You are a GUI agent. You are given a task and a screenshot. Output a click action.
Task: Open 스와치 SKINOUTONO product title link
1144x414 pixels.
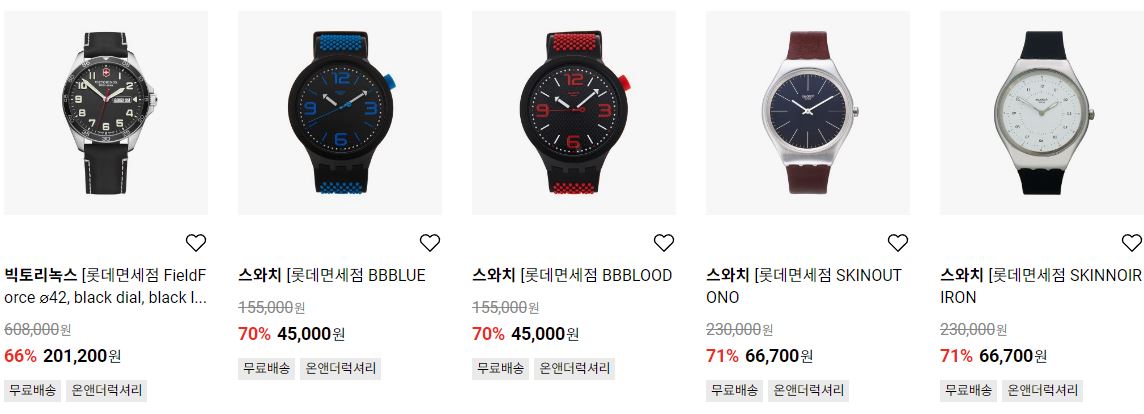(x=804, y=286)
